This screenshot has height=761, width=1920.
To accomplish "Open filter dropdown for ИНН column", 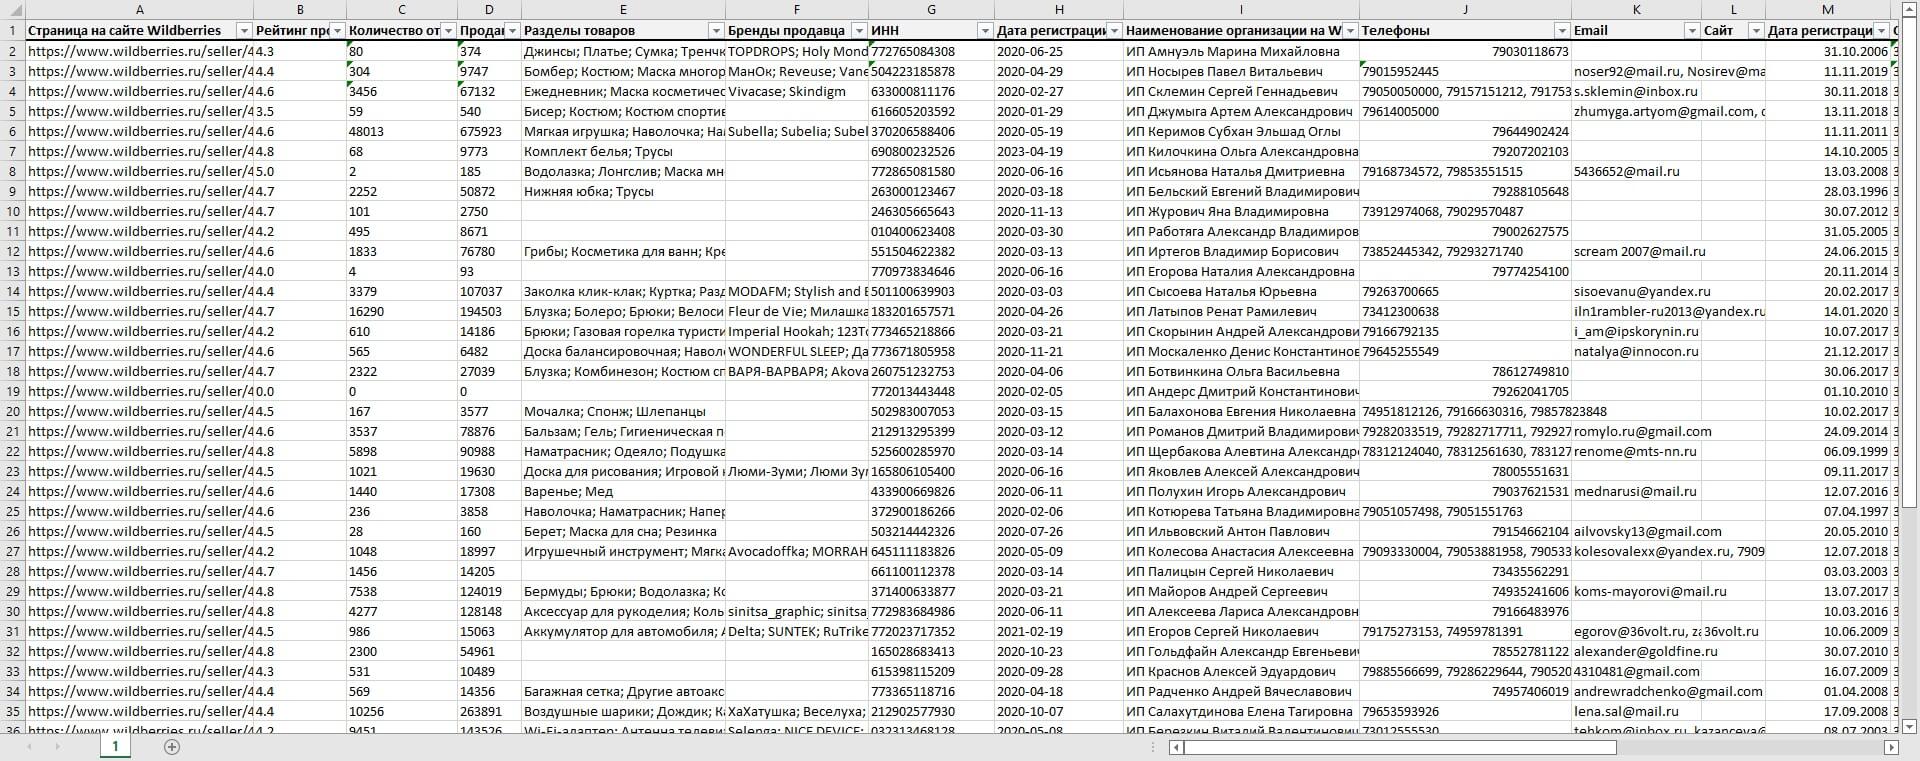I will pos(985,31).
